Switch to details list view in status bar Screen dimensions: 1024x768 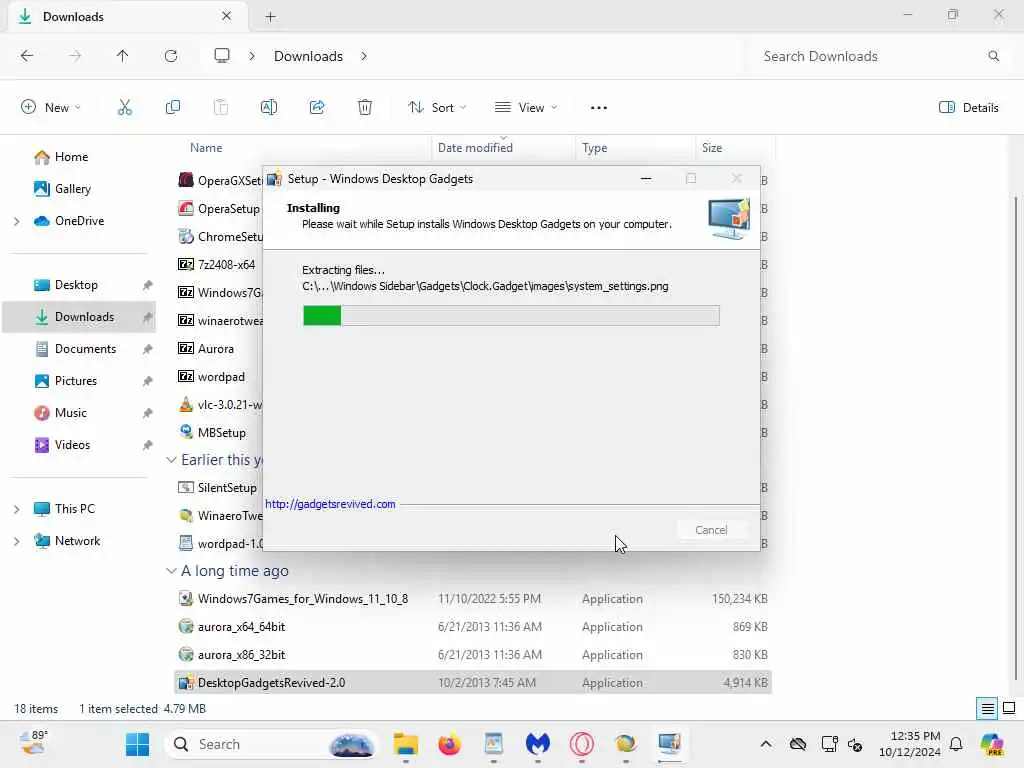pyautogui.click(x=987, y=709)
